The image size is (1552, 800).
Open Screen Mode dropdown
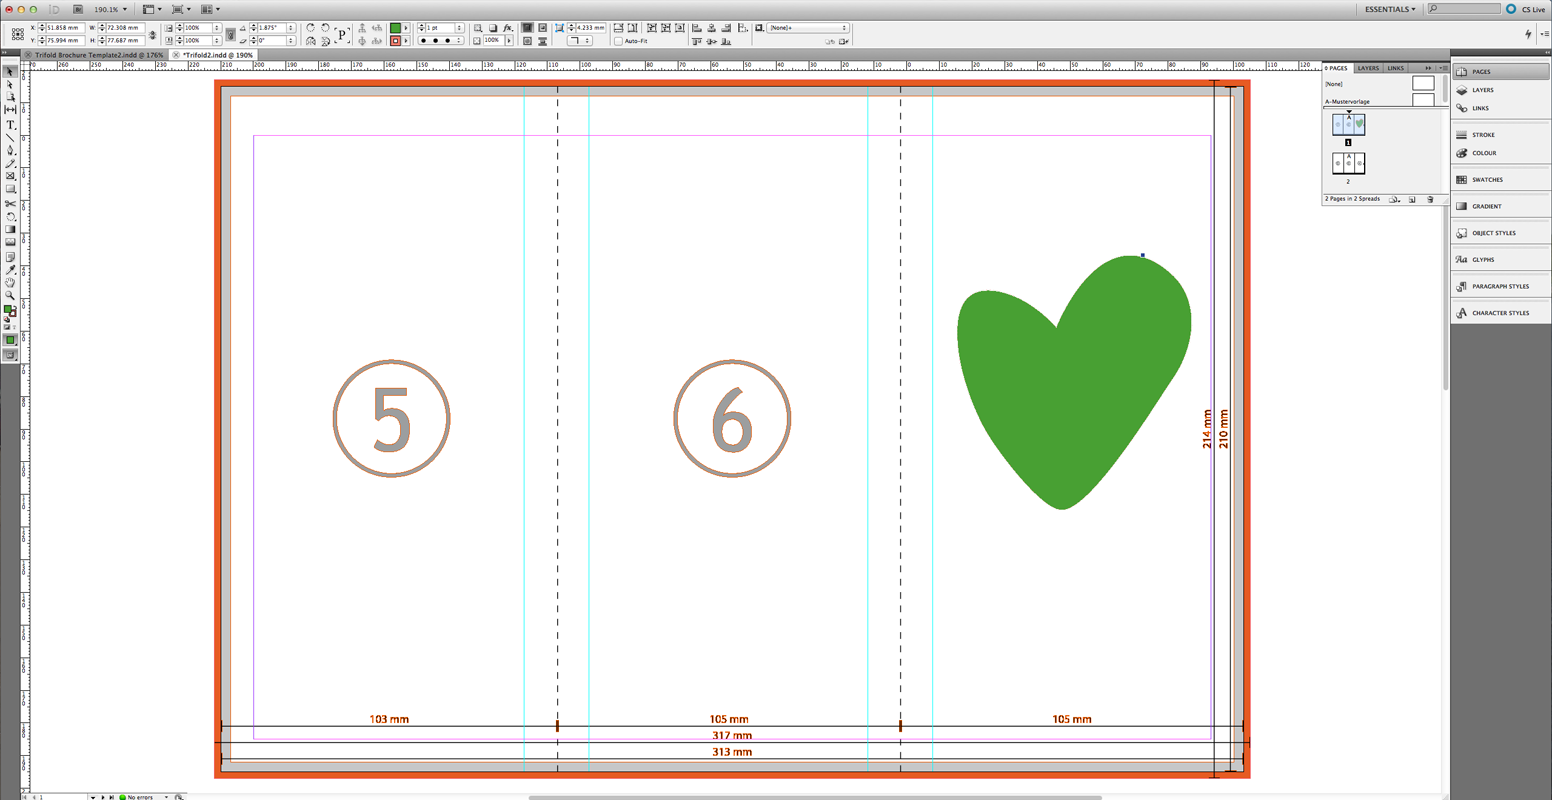(x=180, y=9)
